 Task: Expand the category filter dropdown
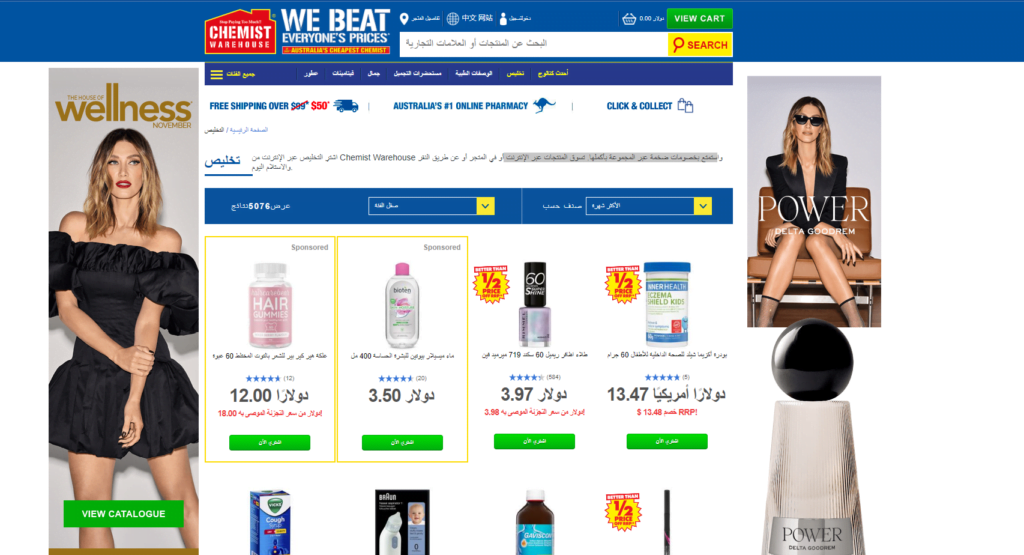click(431, 206)
